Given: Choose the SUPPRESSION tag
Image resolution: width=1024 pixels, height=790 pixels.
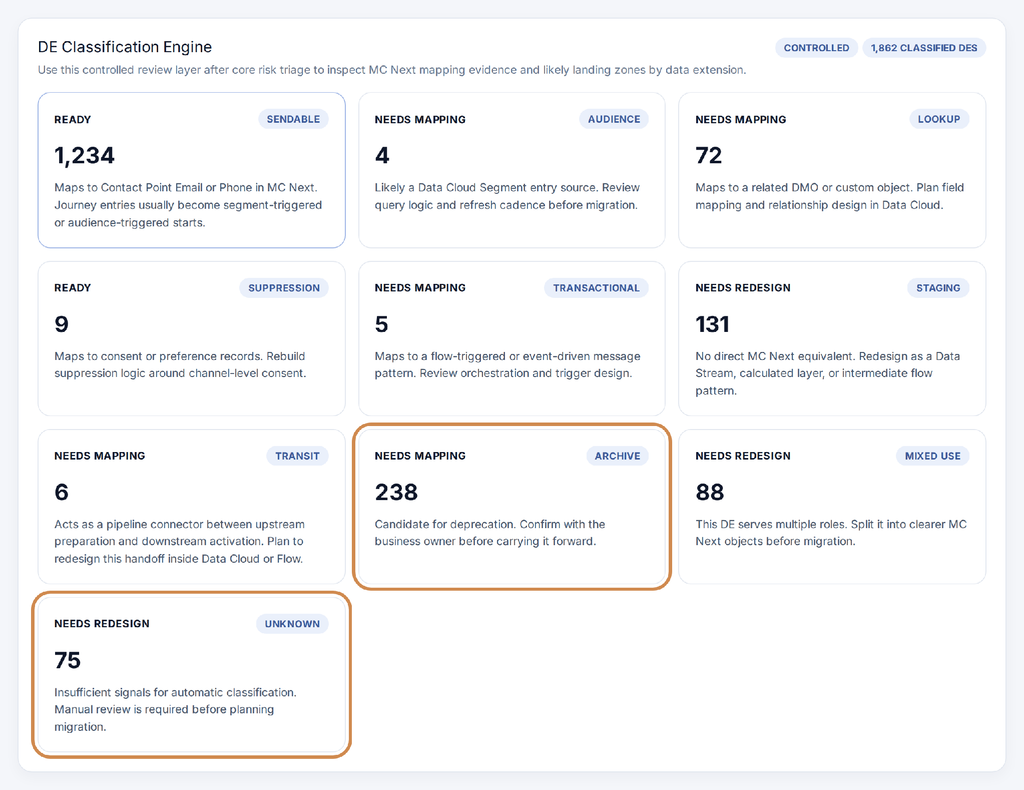Looking at the screenshot, I should (x=284, y=288).
